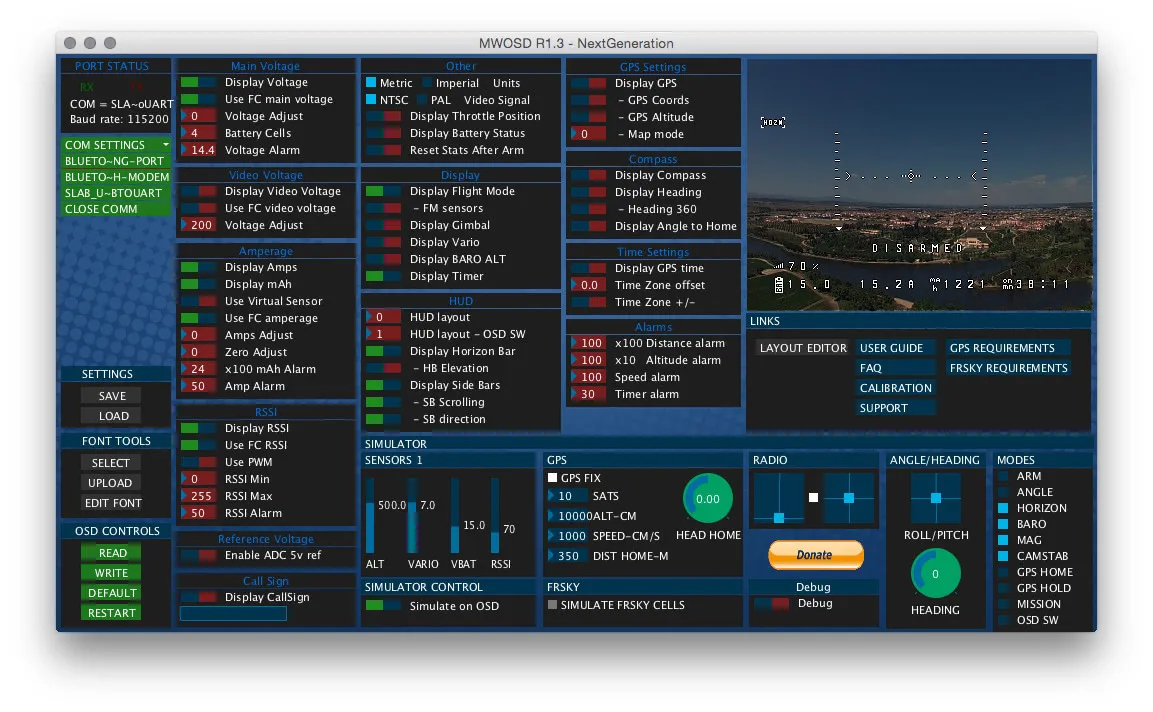This screenshot has width=1153, height=712.
Task: Click the HEADING green dial
Action: tap(935, 574)
